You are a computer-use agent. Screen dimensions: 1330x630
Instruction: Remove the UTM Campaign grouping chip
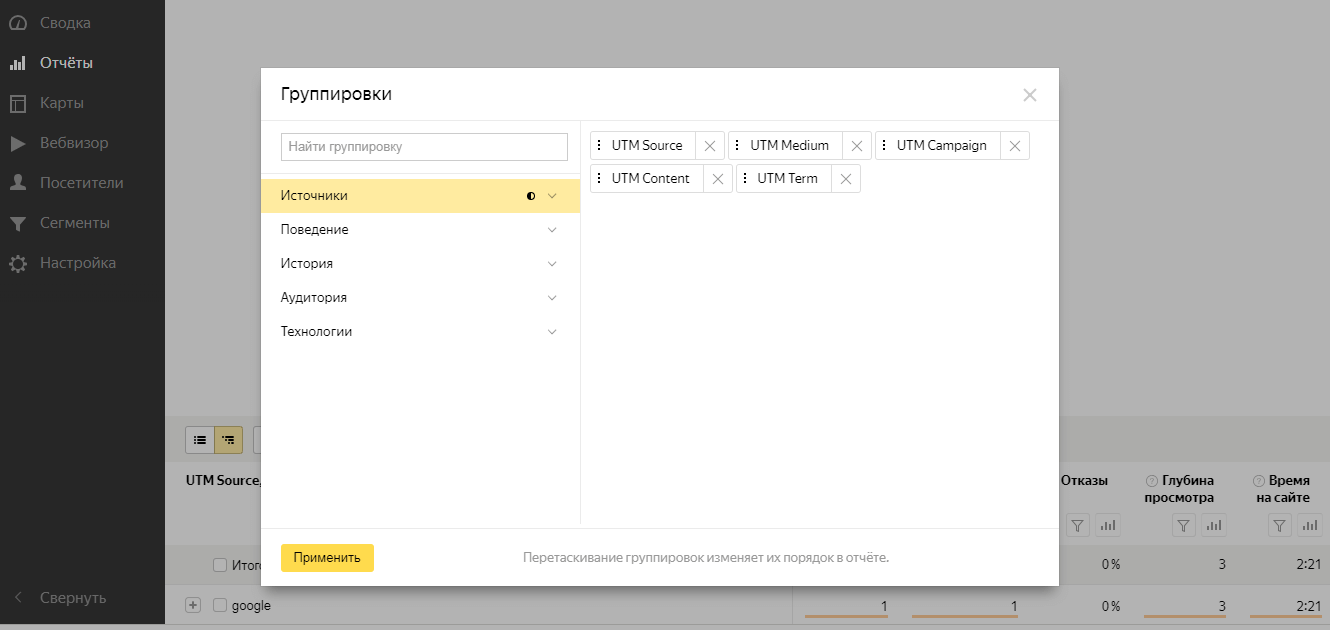coord(1014,146)
